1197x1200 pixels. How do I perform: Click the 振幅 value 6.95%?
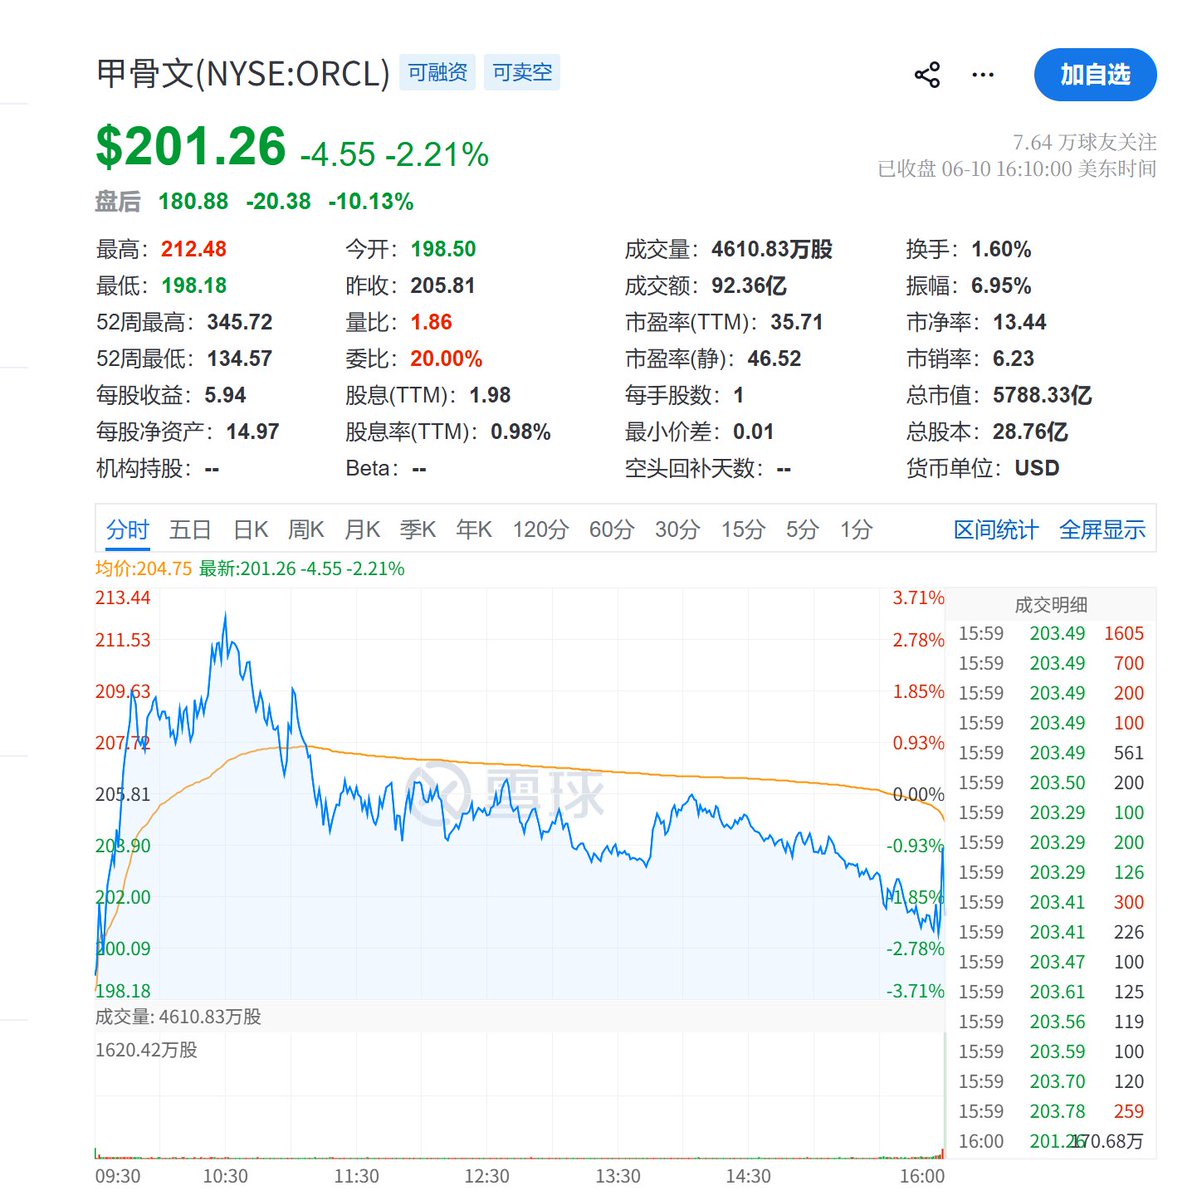click(1001, 285)
